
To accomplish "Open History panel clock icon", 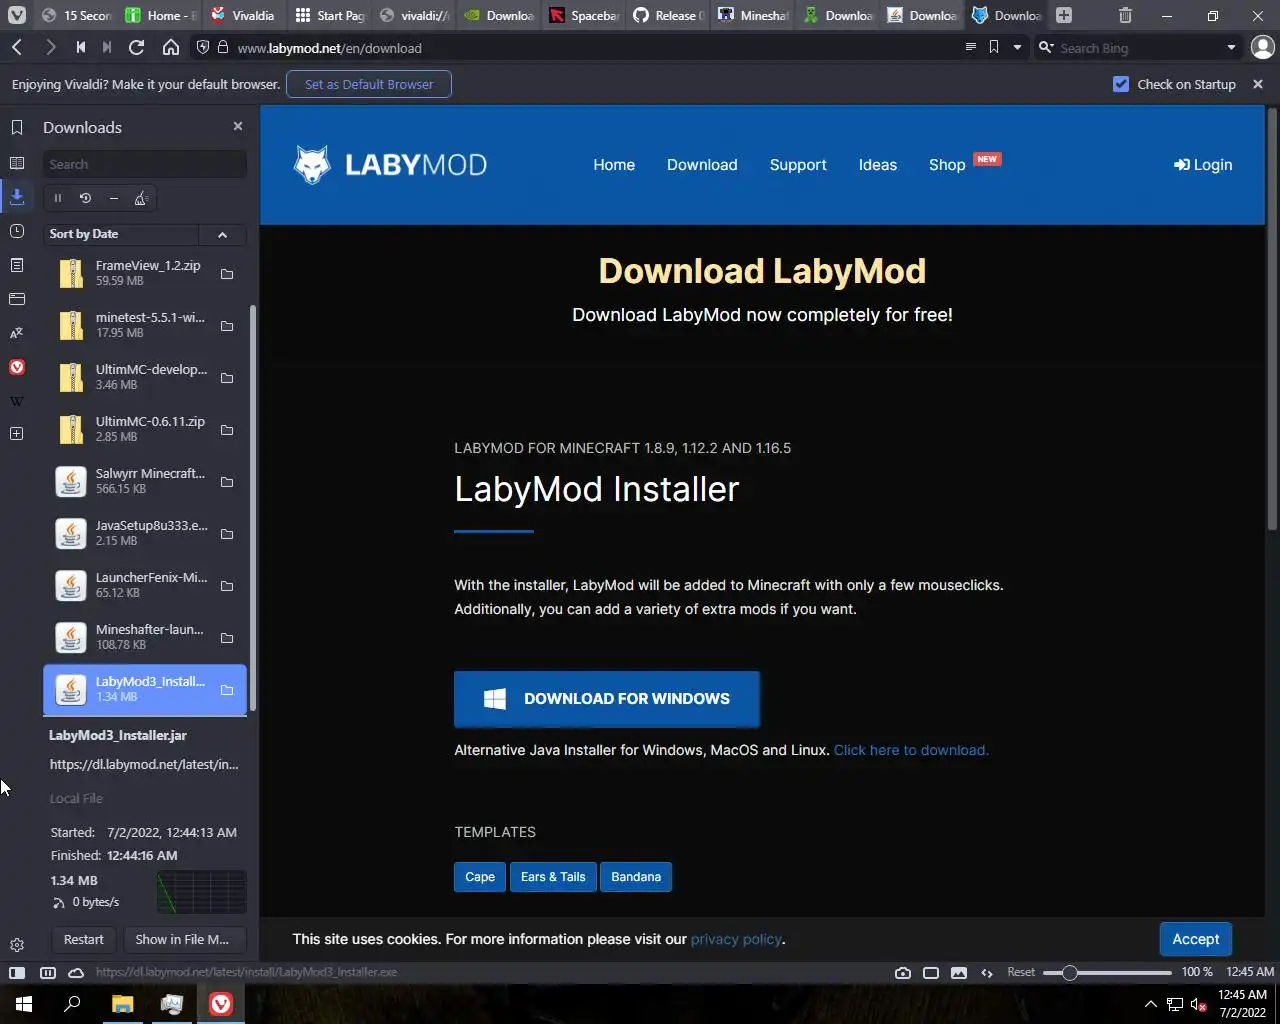I will coord(17,231).
